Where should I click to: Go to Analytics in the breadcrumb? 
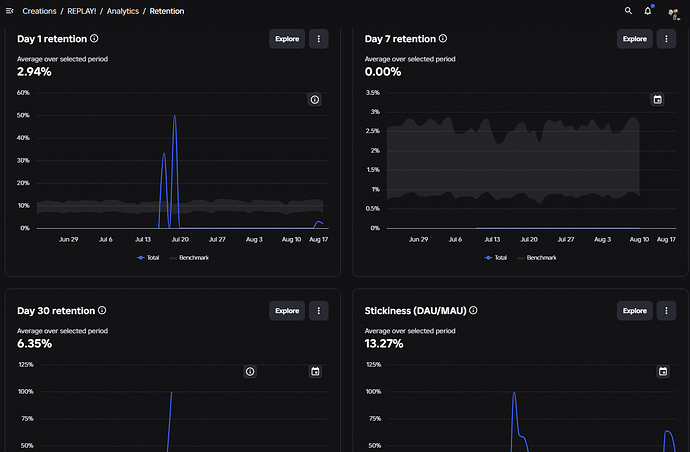coord(122,11)
